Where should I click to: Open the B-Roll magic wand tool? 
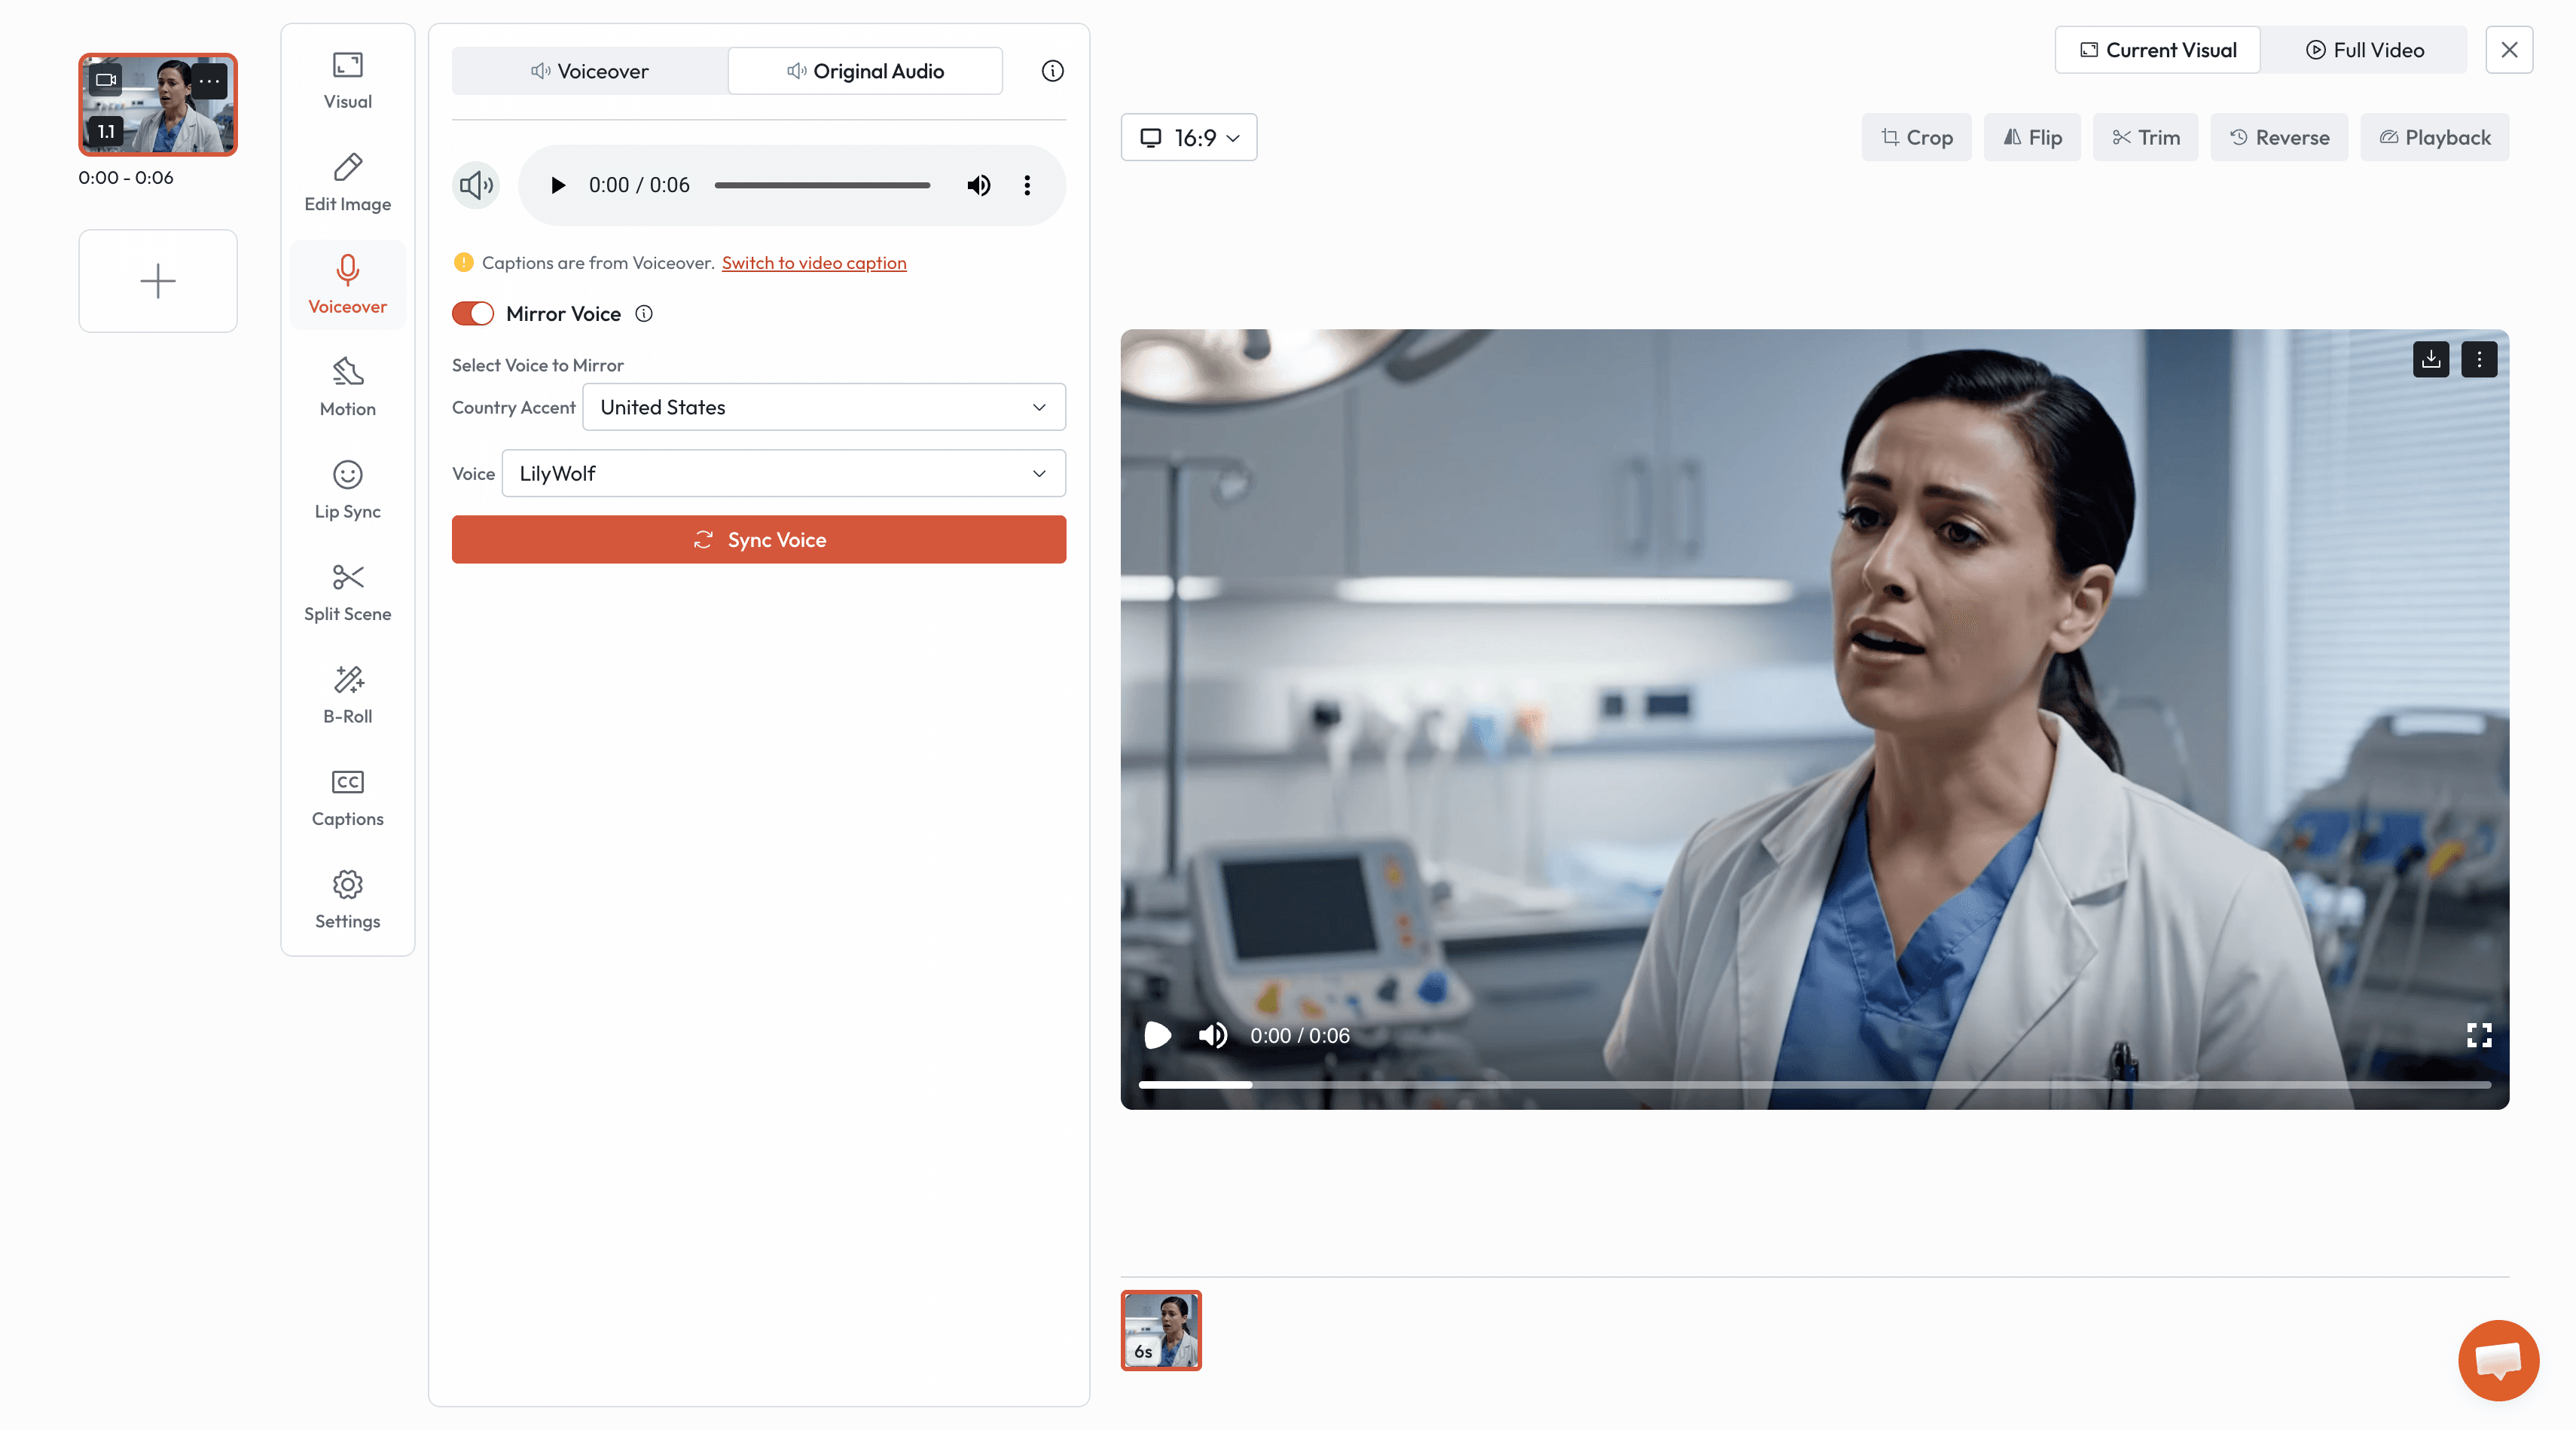[347, 694]
